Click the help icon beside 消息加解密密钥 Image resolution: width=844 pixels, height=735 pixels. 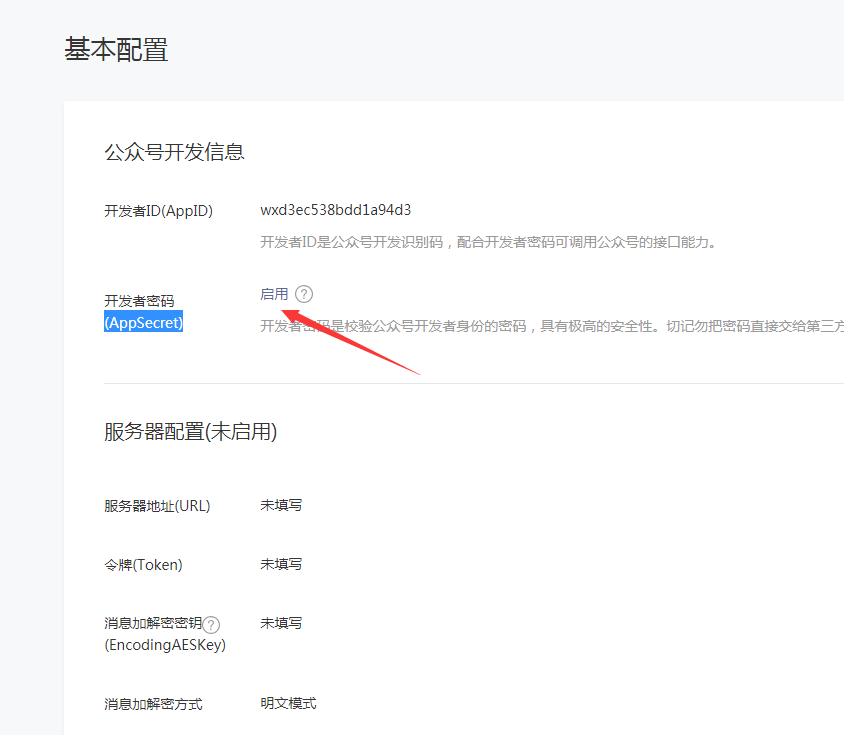click(211, 624)
